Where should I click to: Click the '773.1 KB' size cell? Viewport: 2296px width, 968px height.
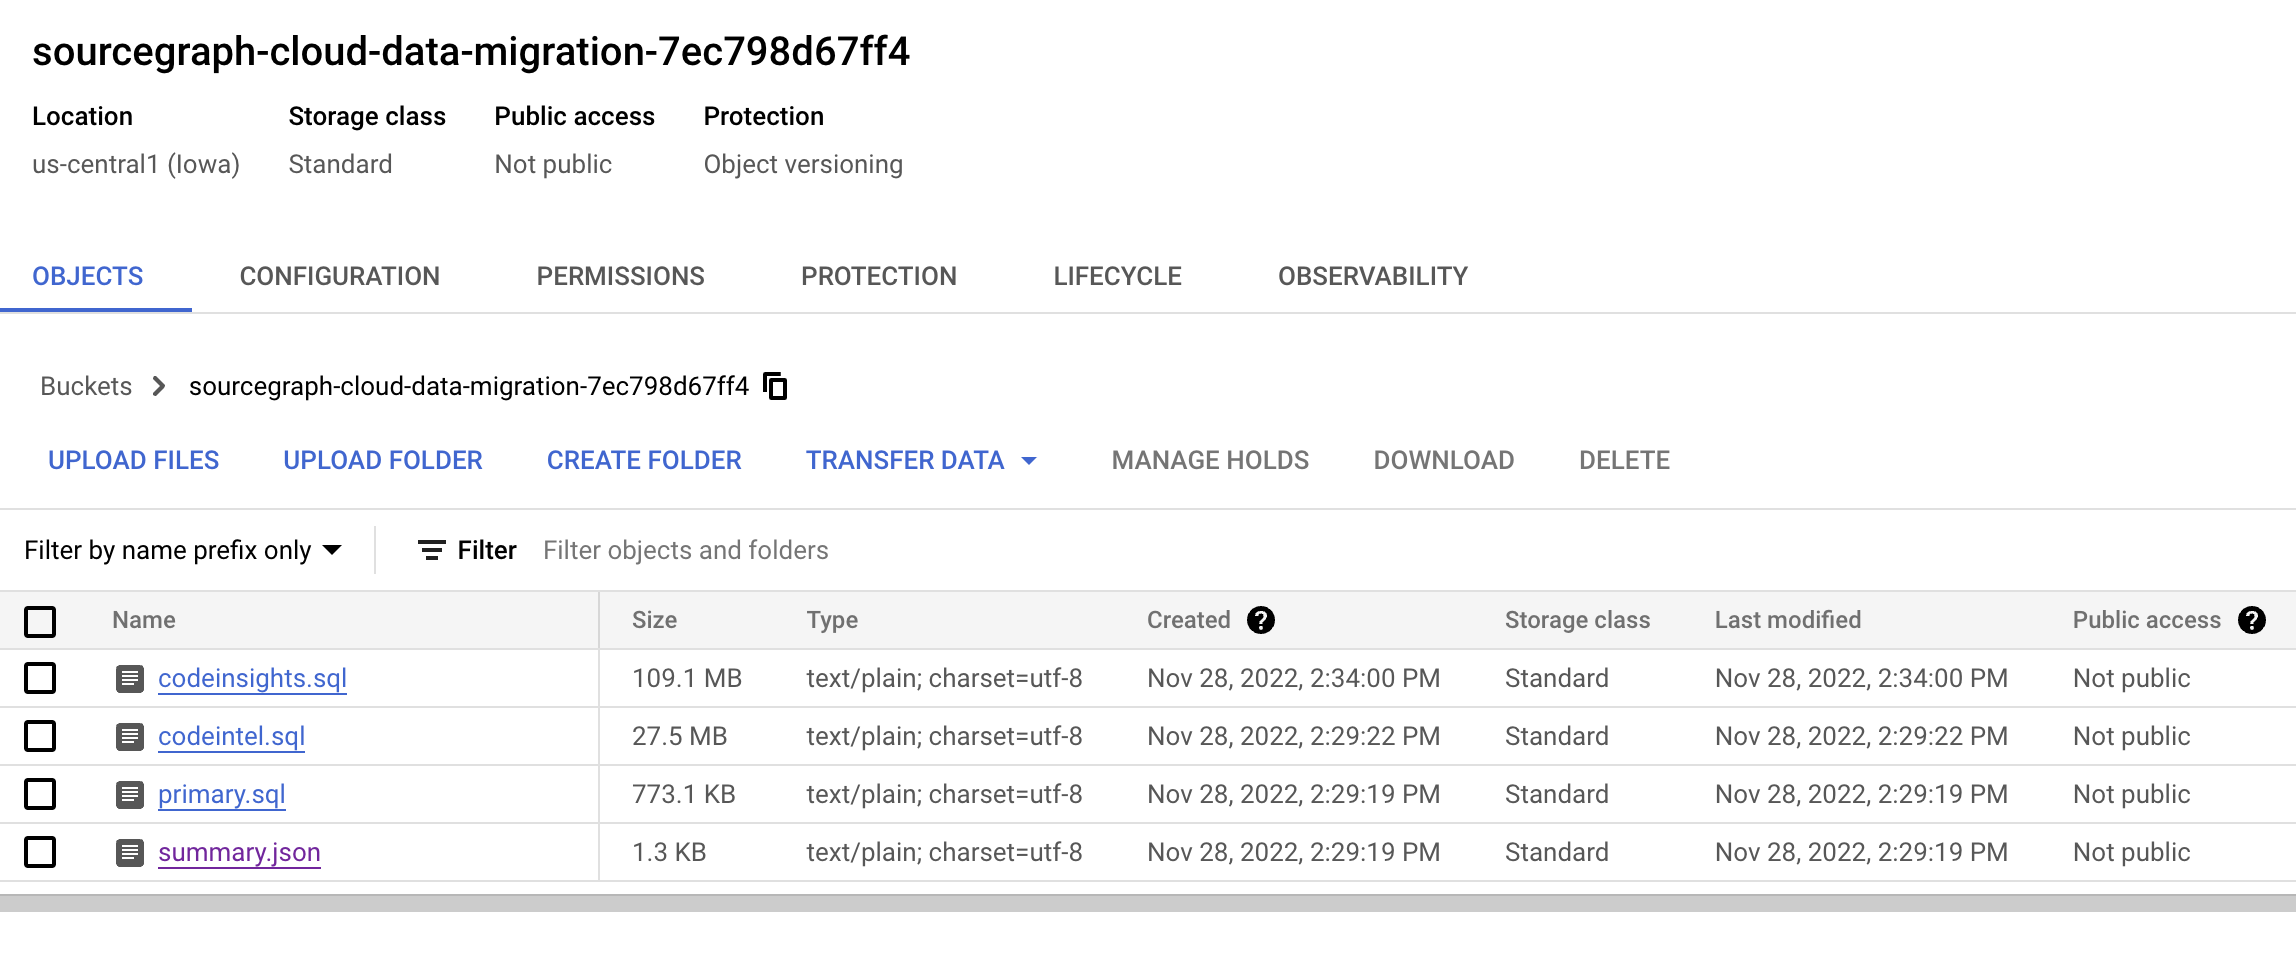pyautogui.click(x=684, y=794)
